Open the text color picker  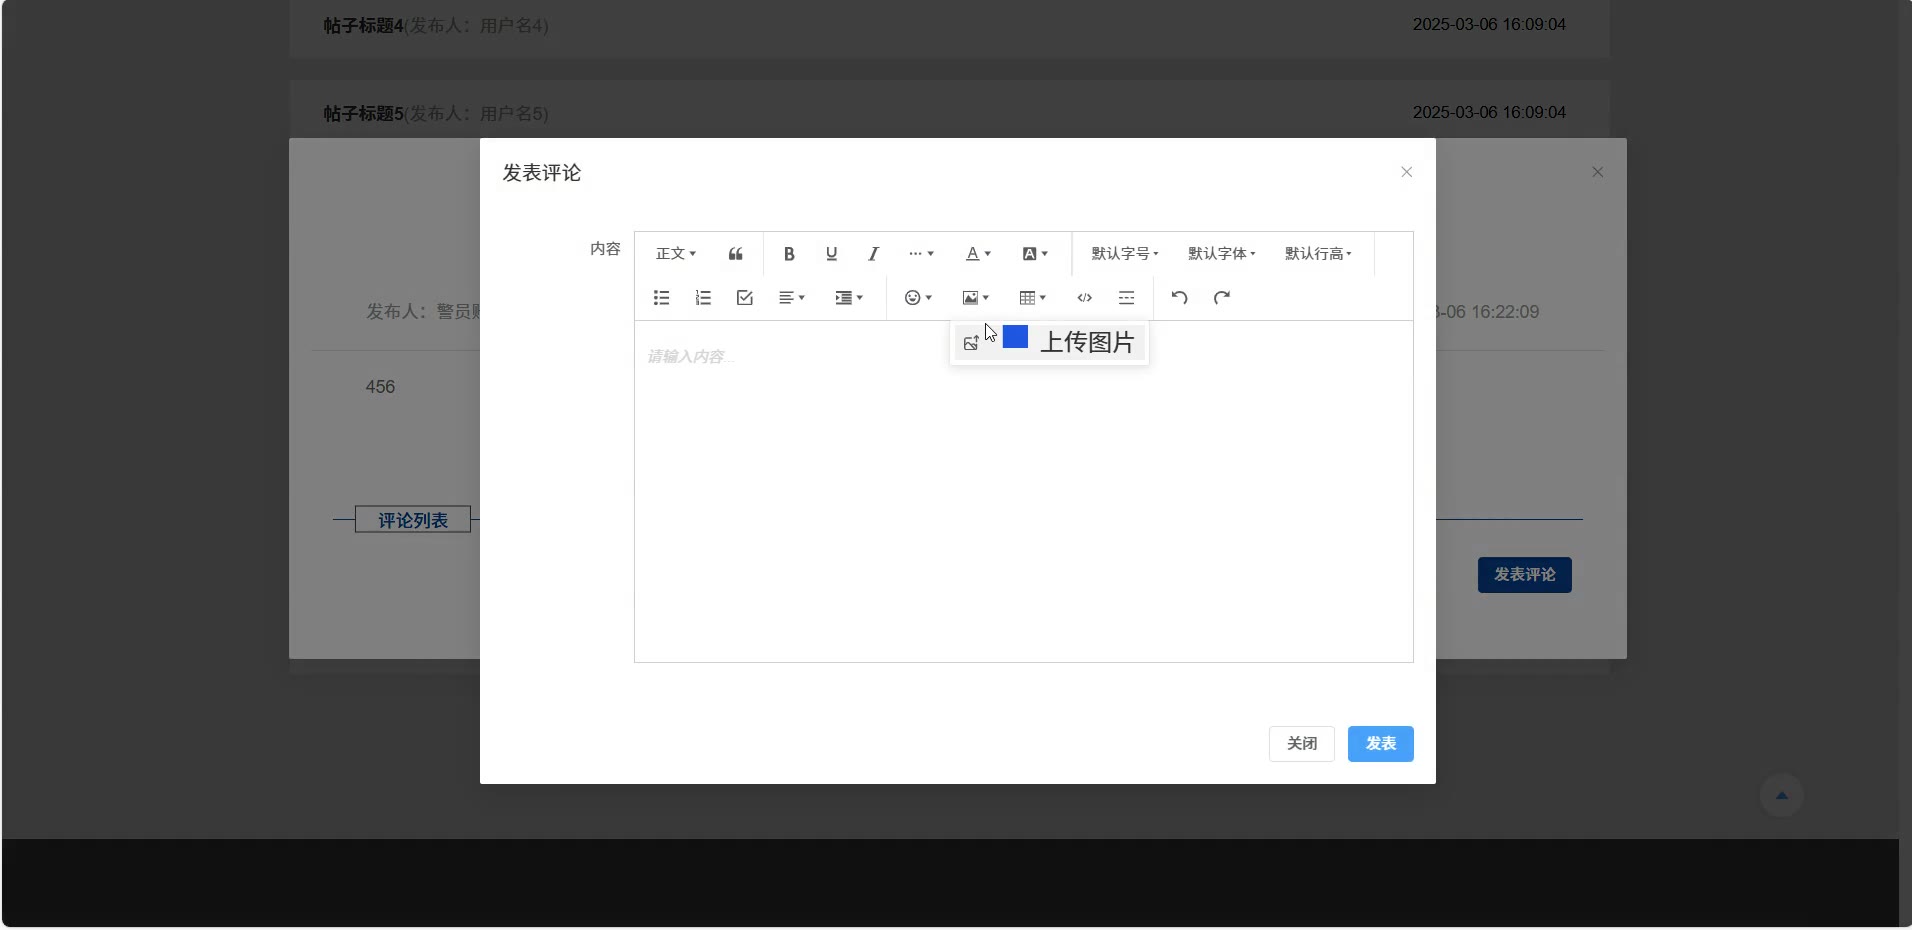tap(977, 254)
